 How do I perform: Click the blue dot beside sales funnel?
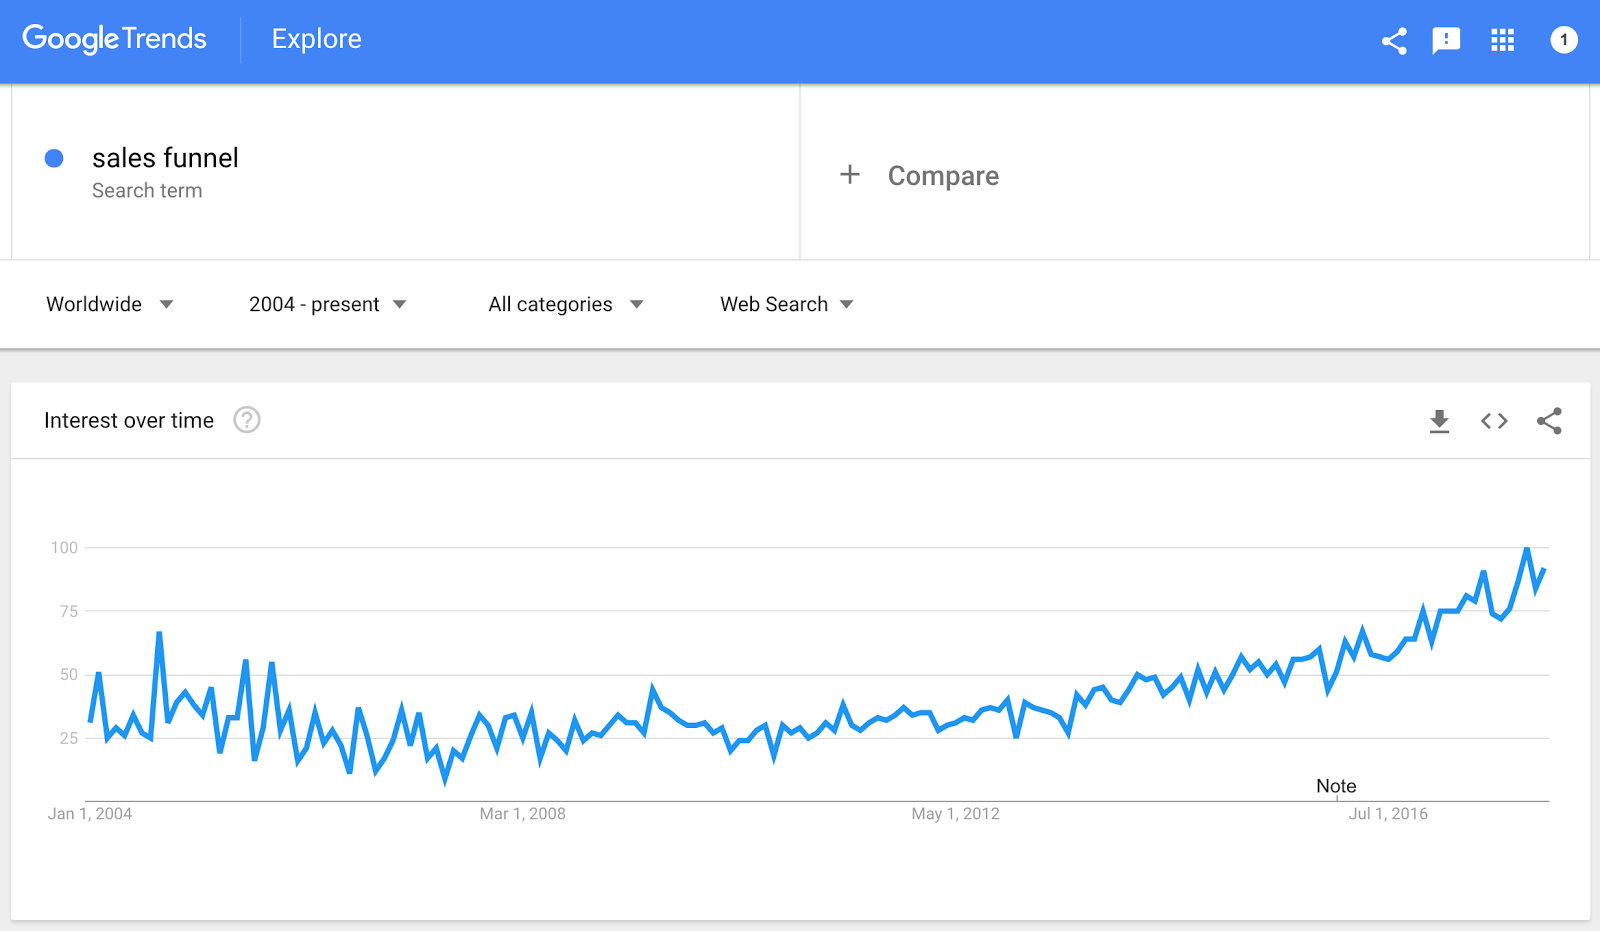pos(55,158)
